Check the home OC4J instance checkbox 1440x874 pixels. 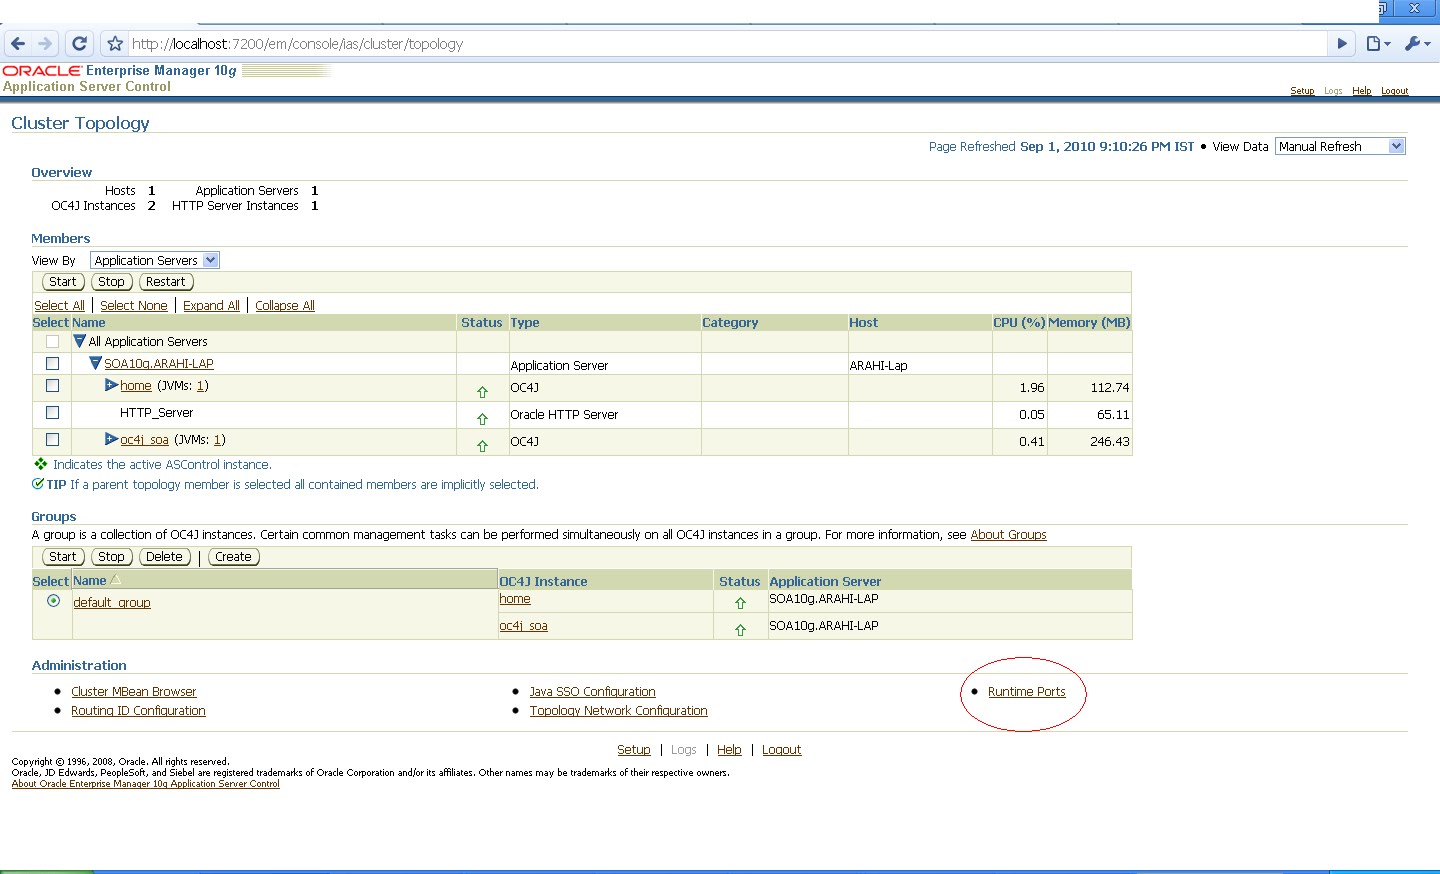(x=52, y=385)
